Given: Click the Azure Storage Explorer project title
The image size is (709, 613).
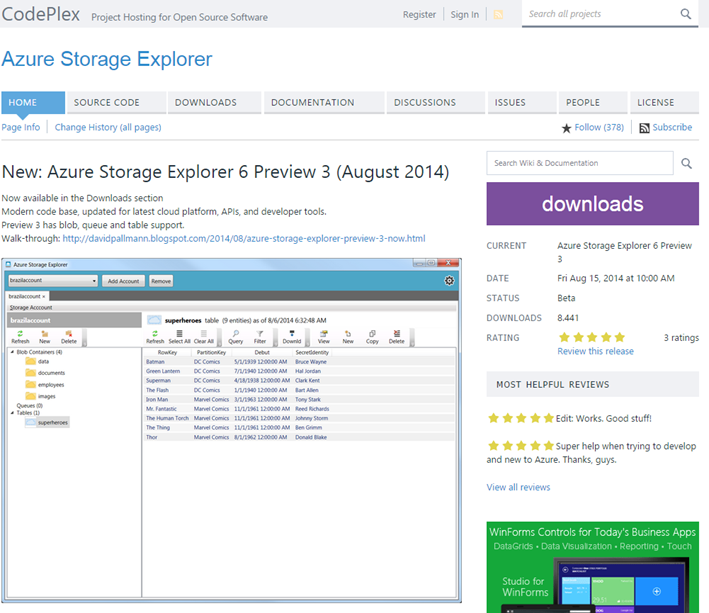Looking at the screenshot, I should pyautogui.click(x=107, y=59).
